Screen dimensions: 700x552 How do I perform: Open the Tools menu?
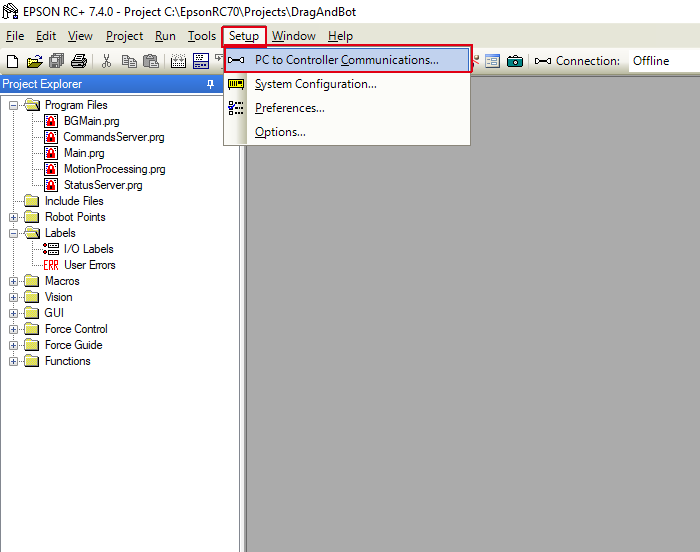coord(202,36)
